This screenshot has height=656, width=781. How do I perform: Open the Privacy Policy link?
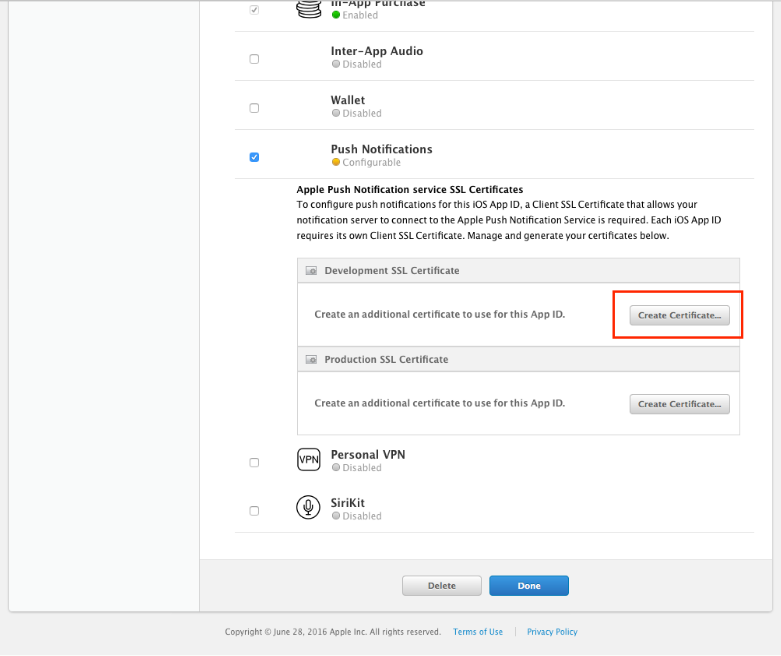552,632
